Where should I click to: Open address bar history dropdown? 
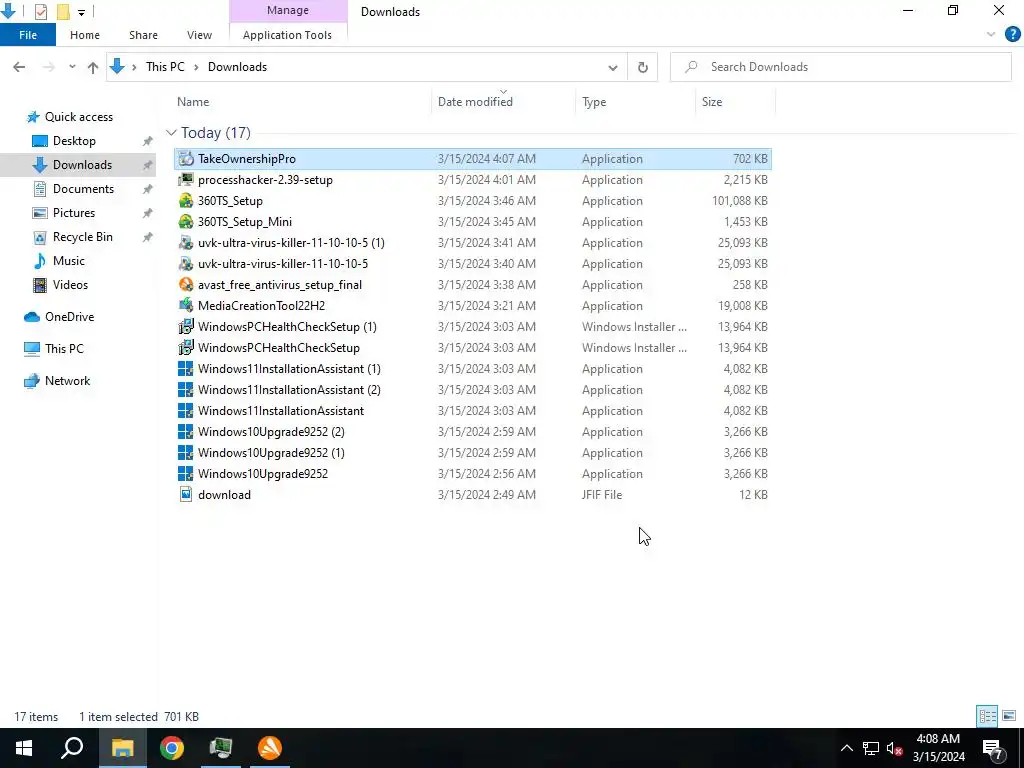coord(613,67)
